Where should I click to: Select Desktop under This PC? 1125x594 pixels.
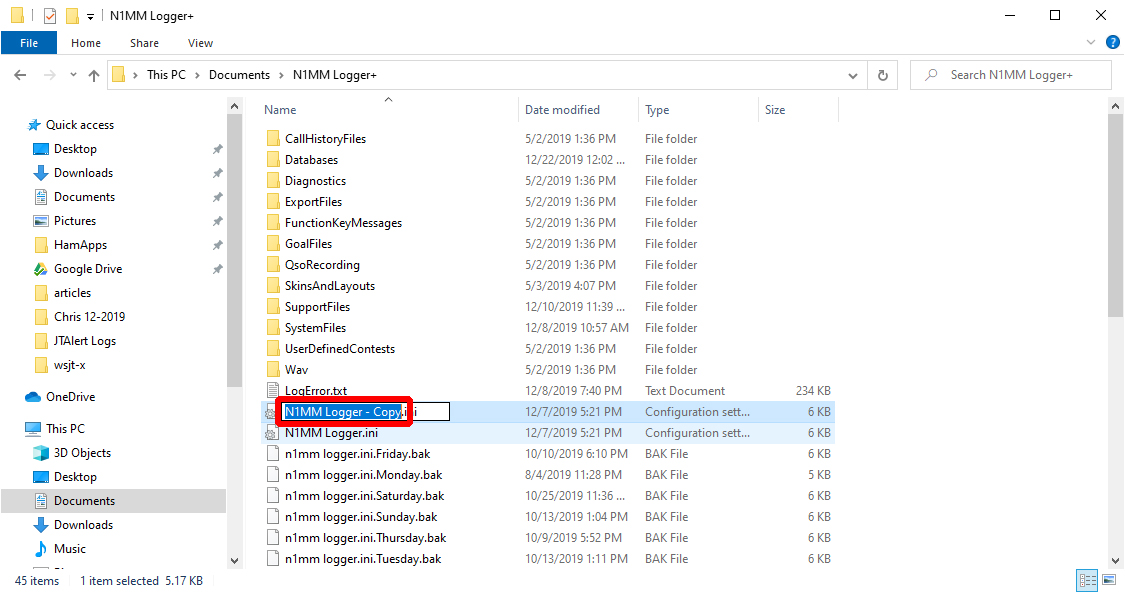pos(75,476)
